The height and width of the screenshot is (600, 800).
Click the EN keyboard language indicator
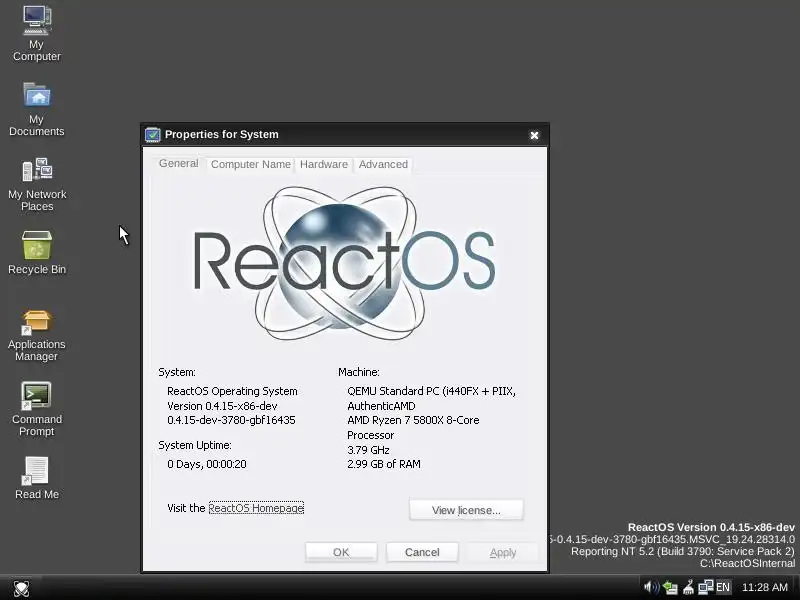[x=723, y=587]
